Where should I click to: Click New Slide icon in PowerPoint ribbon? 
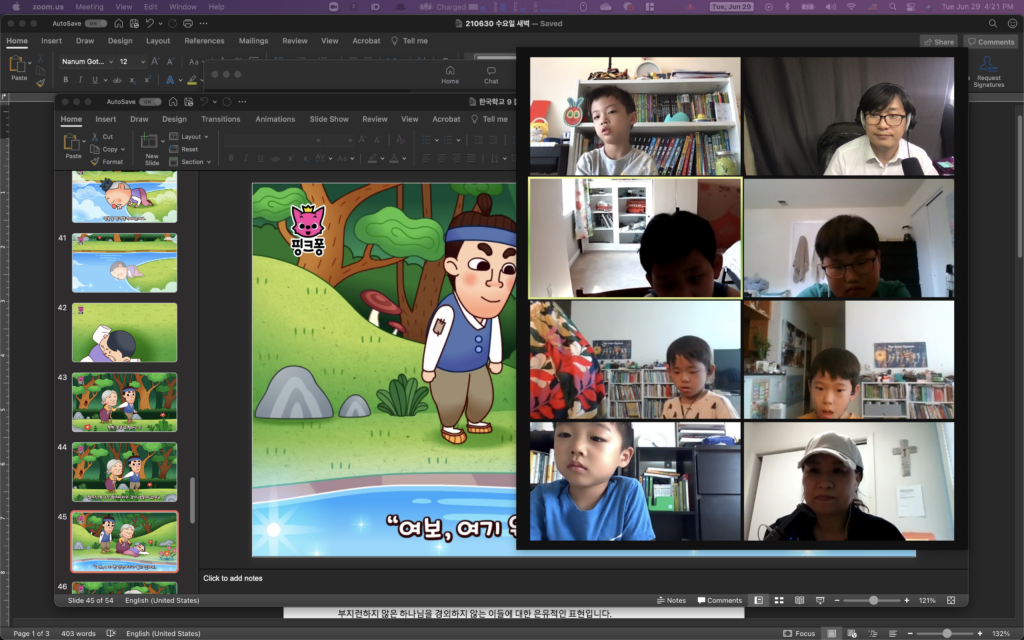pyautogui.click(x=151, y=143)
